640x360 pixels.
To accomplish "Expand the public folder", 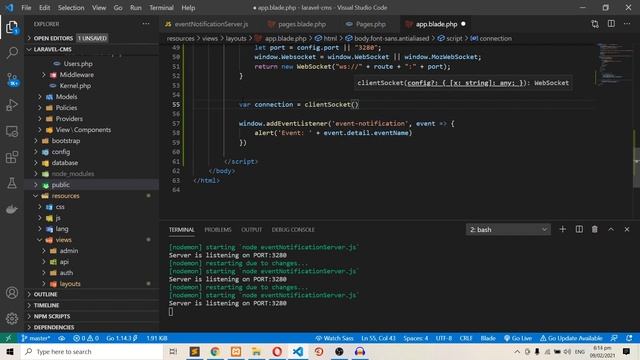I will click(92, 184).
